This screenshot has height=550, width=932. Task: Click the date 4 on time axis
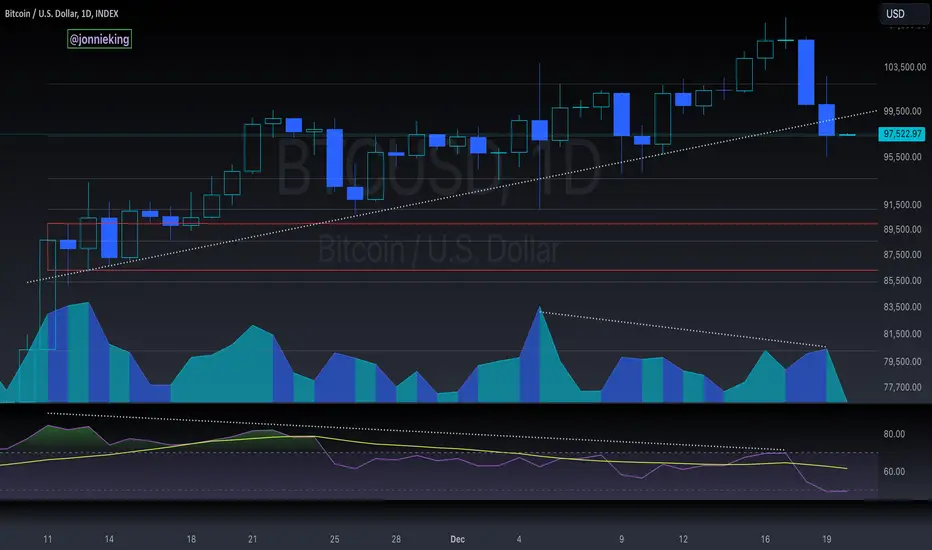coord(519,539)
